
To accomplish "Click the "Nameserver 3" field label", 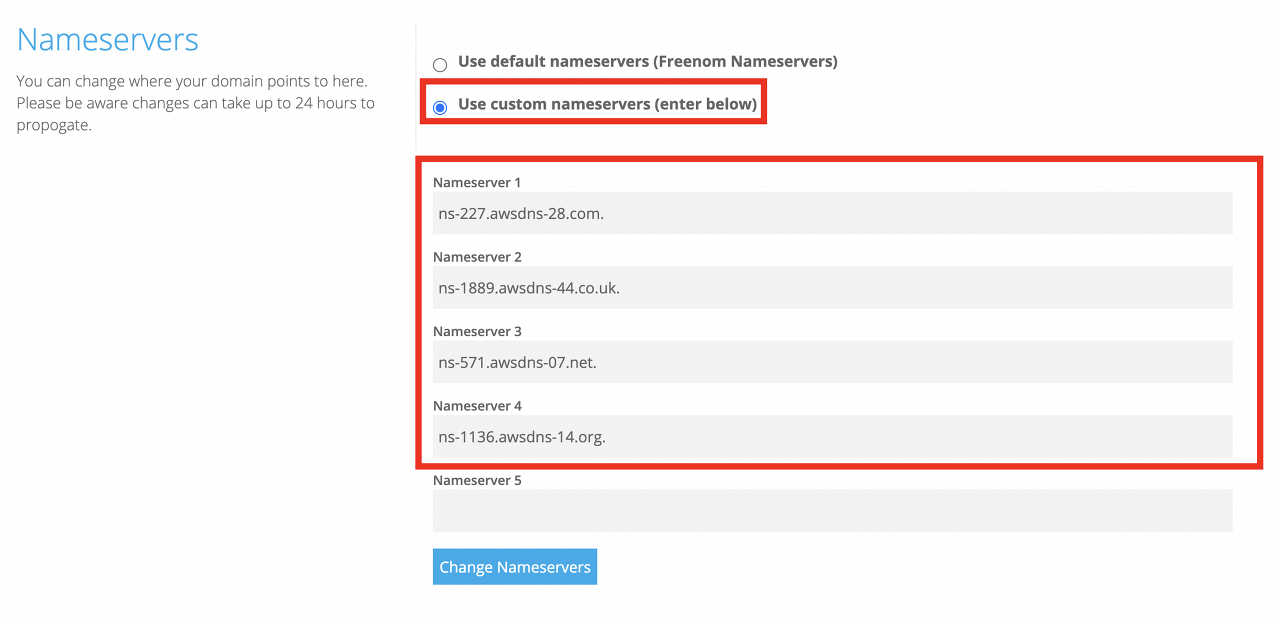I will pyautogui.click(x=477, y=331).
